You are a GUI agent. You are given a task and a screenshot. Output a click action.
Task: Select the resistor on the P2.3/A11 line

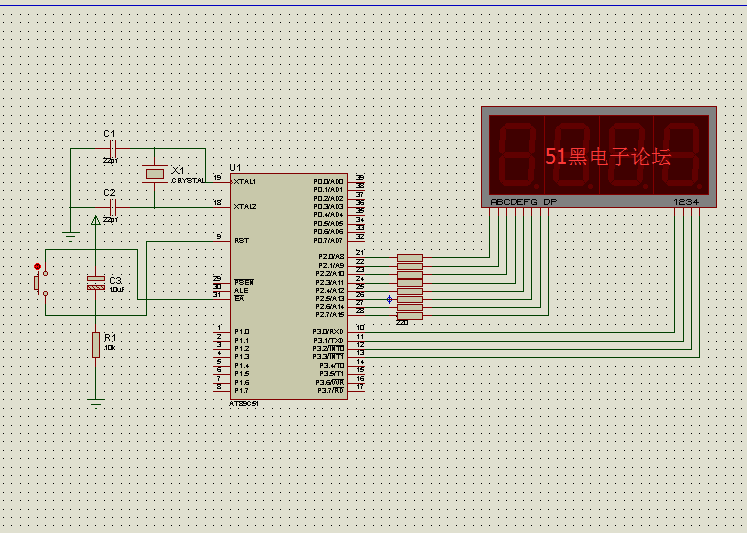tap(410, 282)
